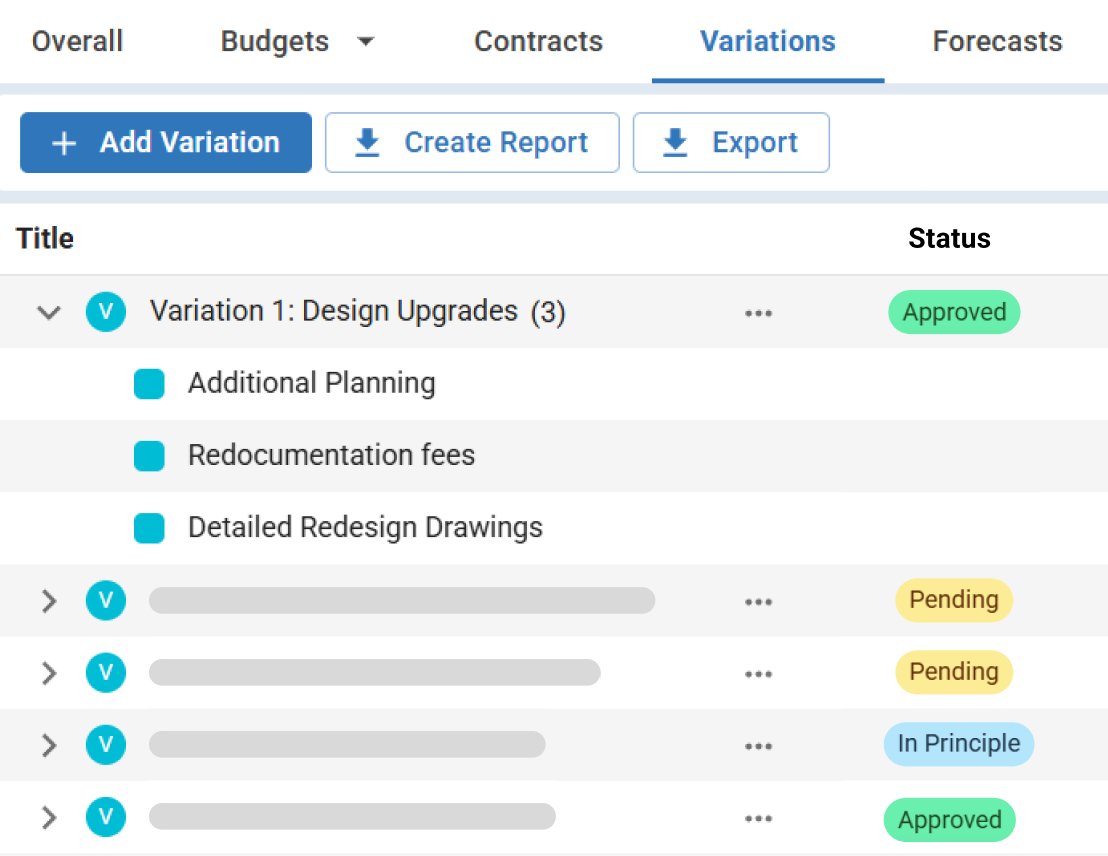
Task: Click the Approved status badge for Variation 1
Action: (953, 312)
